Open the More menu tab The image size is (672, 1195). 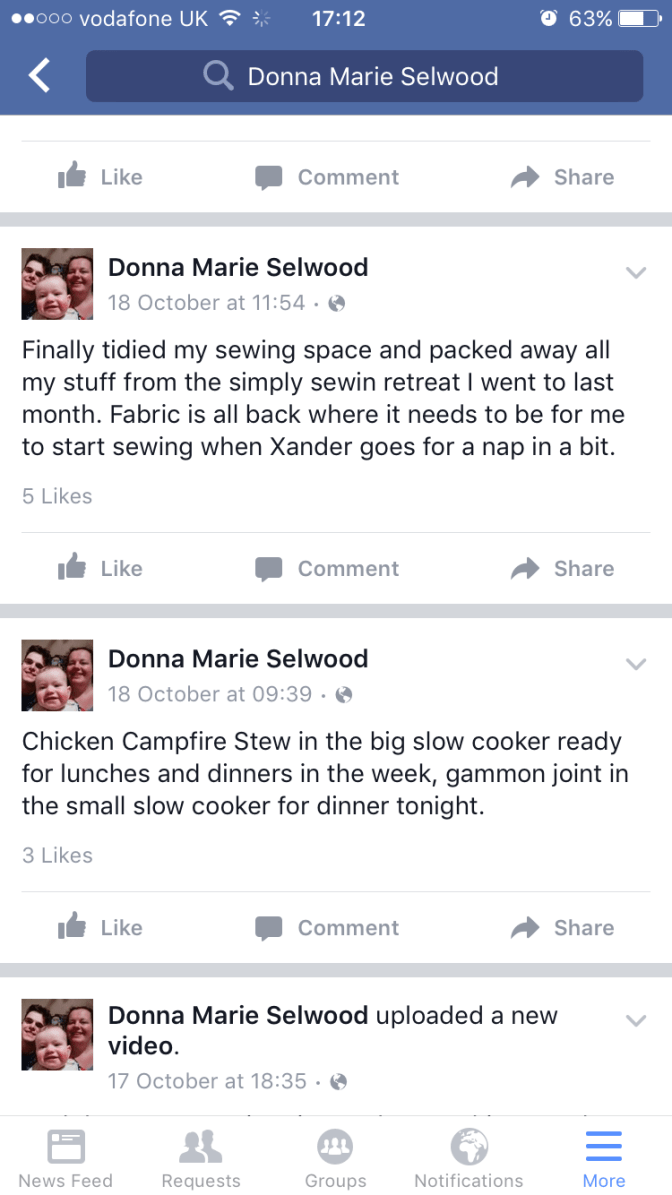click(x=604, y=1158)
